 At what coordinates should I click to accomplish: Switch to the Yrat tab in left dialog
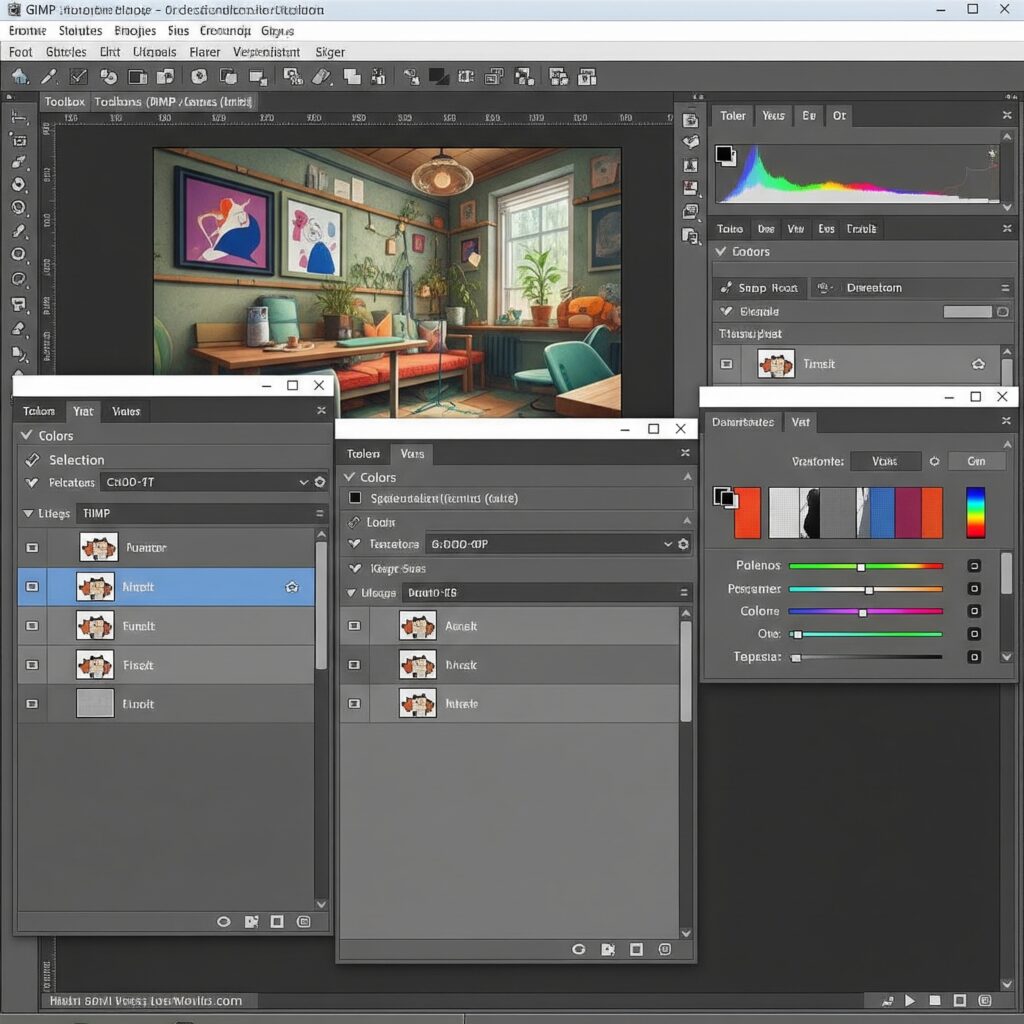pos(83,411)
